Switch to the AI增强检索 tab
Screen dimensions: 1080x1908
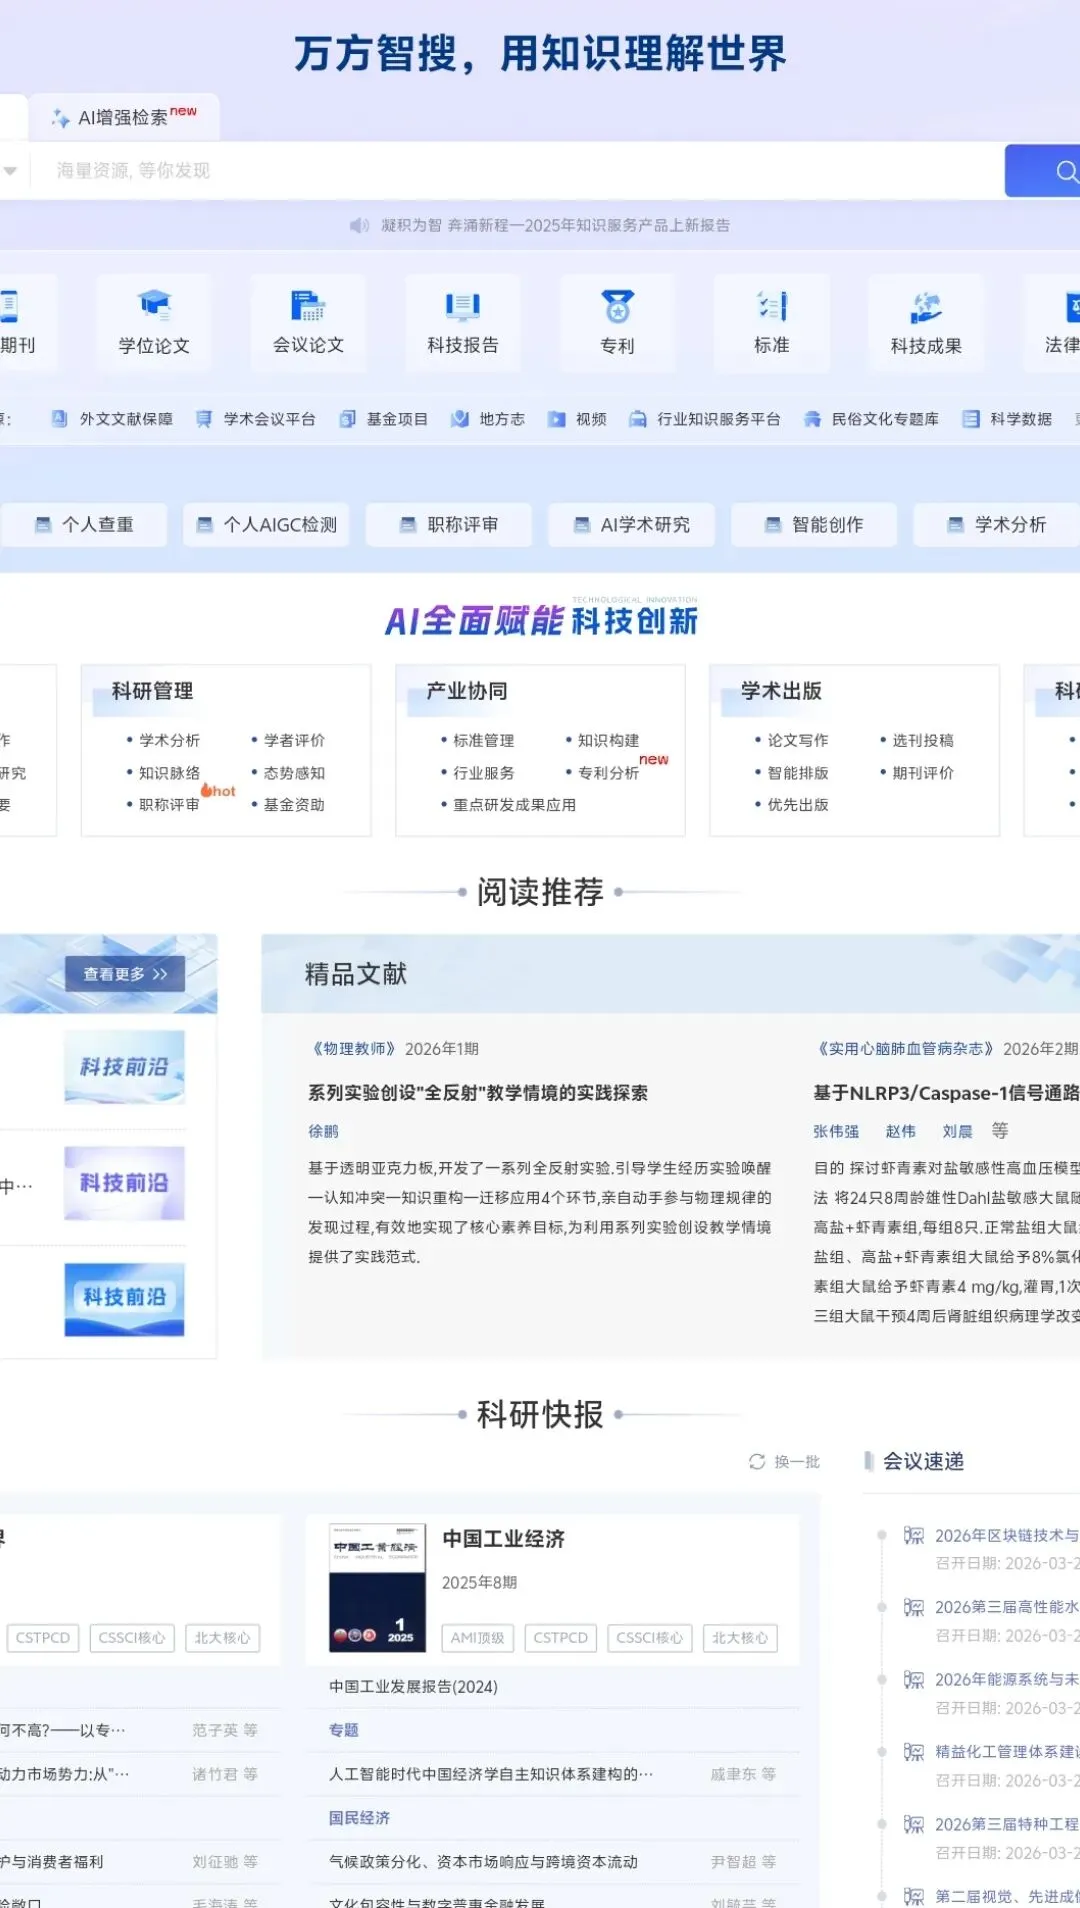tap(124, 118)
